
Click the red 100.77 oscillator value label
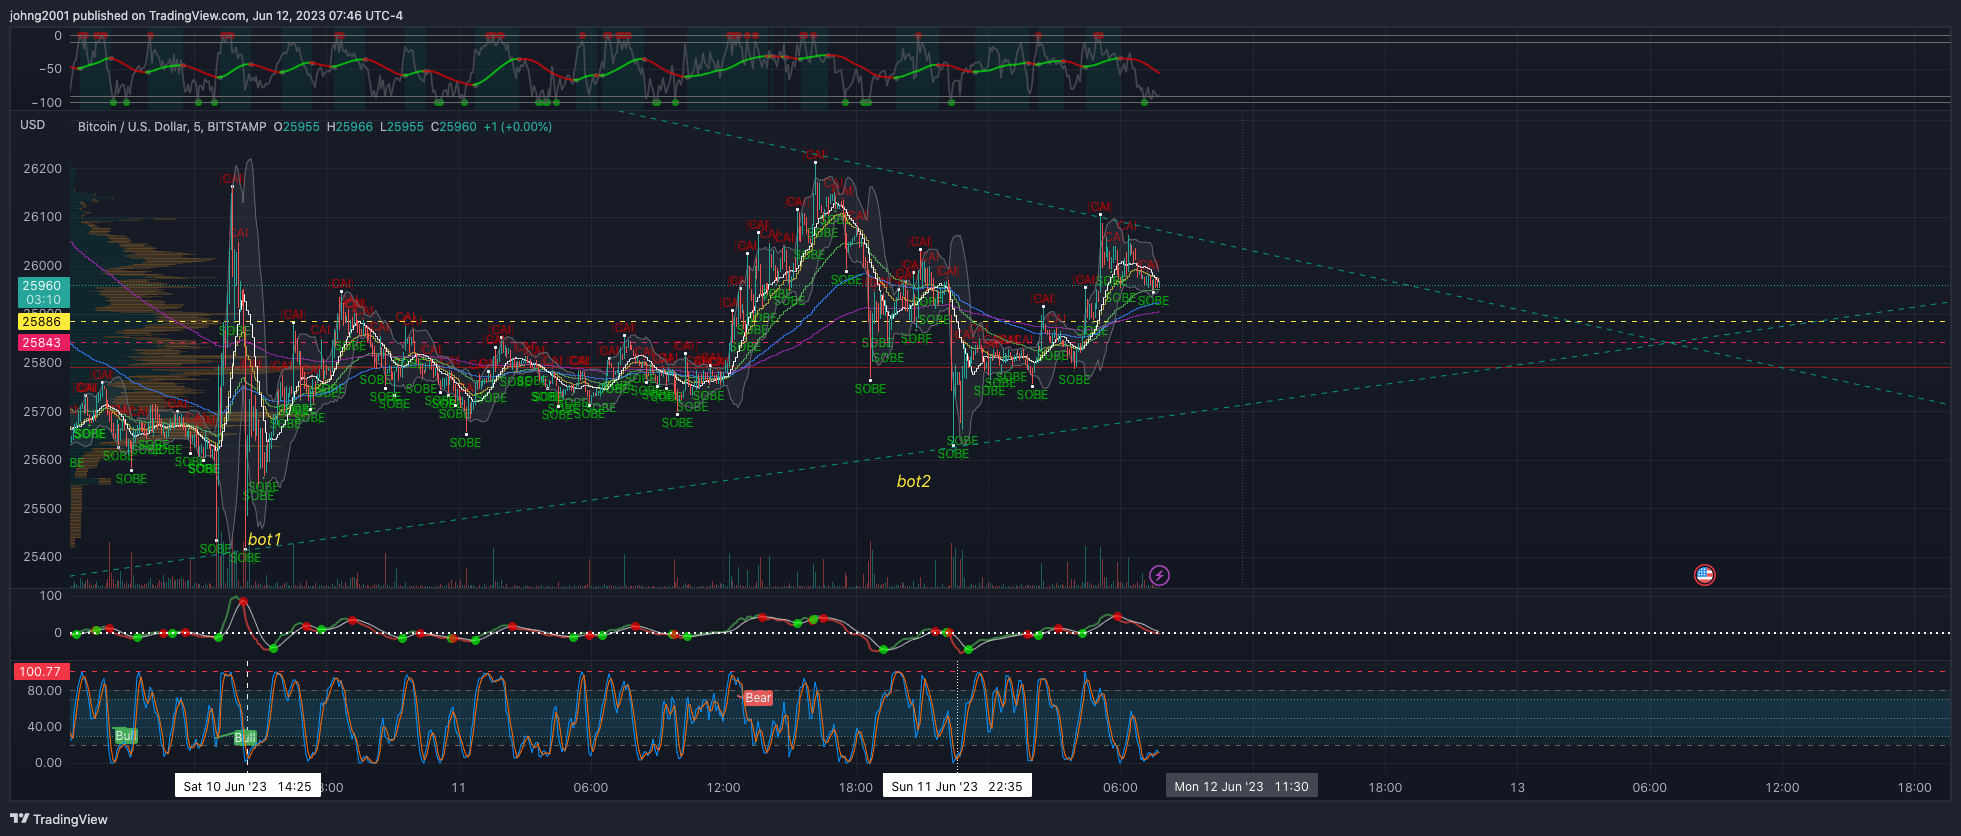[40, 672]
